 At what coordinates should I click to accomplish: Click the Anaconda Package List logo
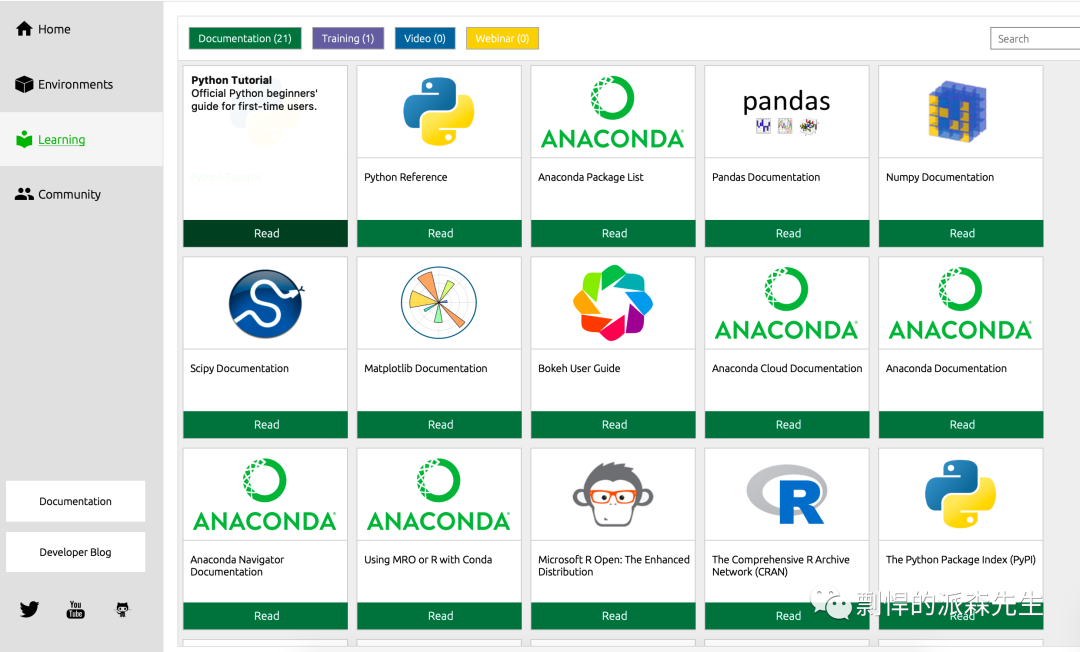[612, 112]
